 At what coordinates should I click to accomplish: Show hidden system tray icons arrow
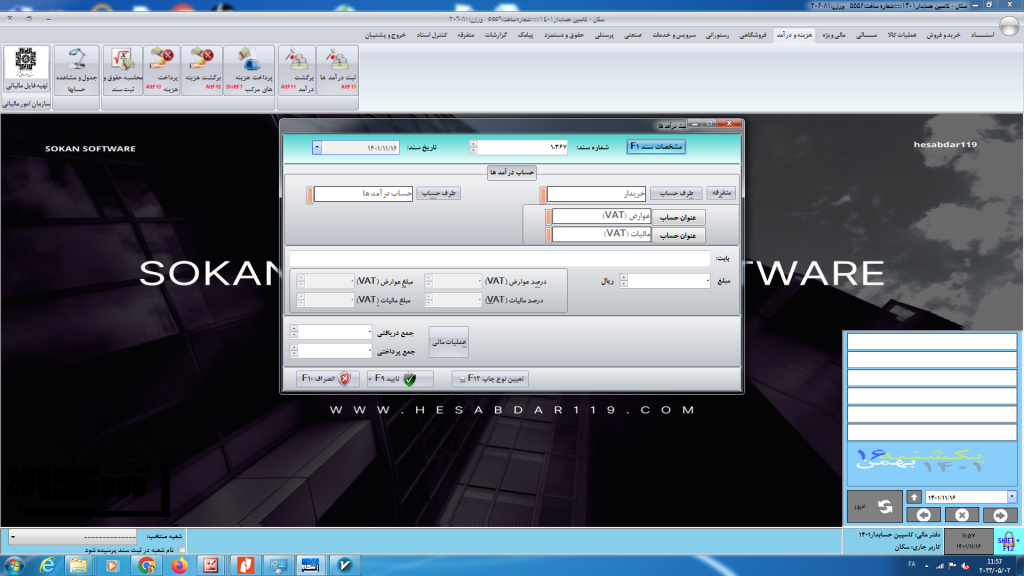click(927, 566)
